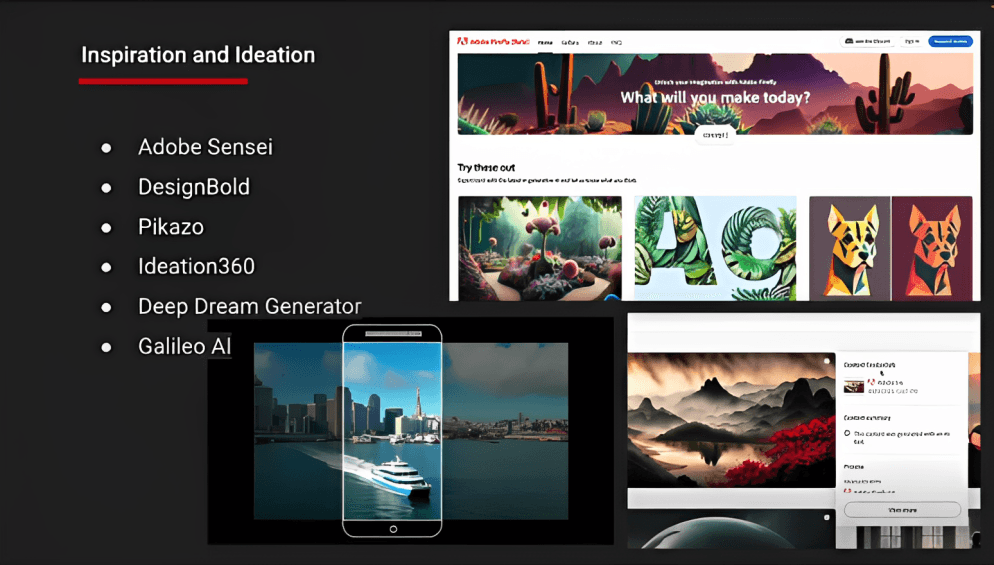Click the blue Request access button
994x565 pixels.
click(x=950, y=41)
